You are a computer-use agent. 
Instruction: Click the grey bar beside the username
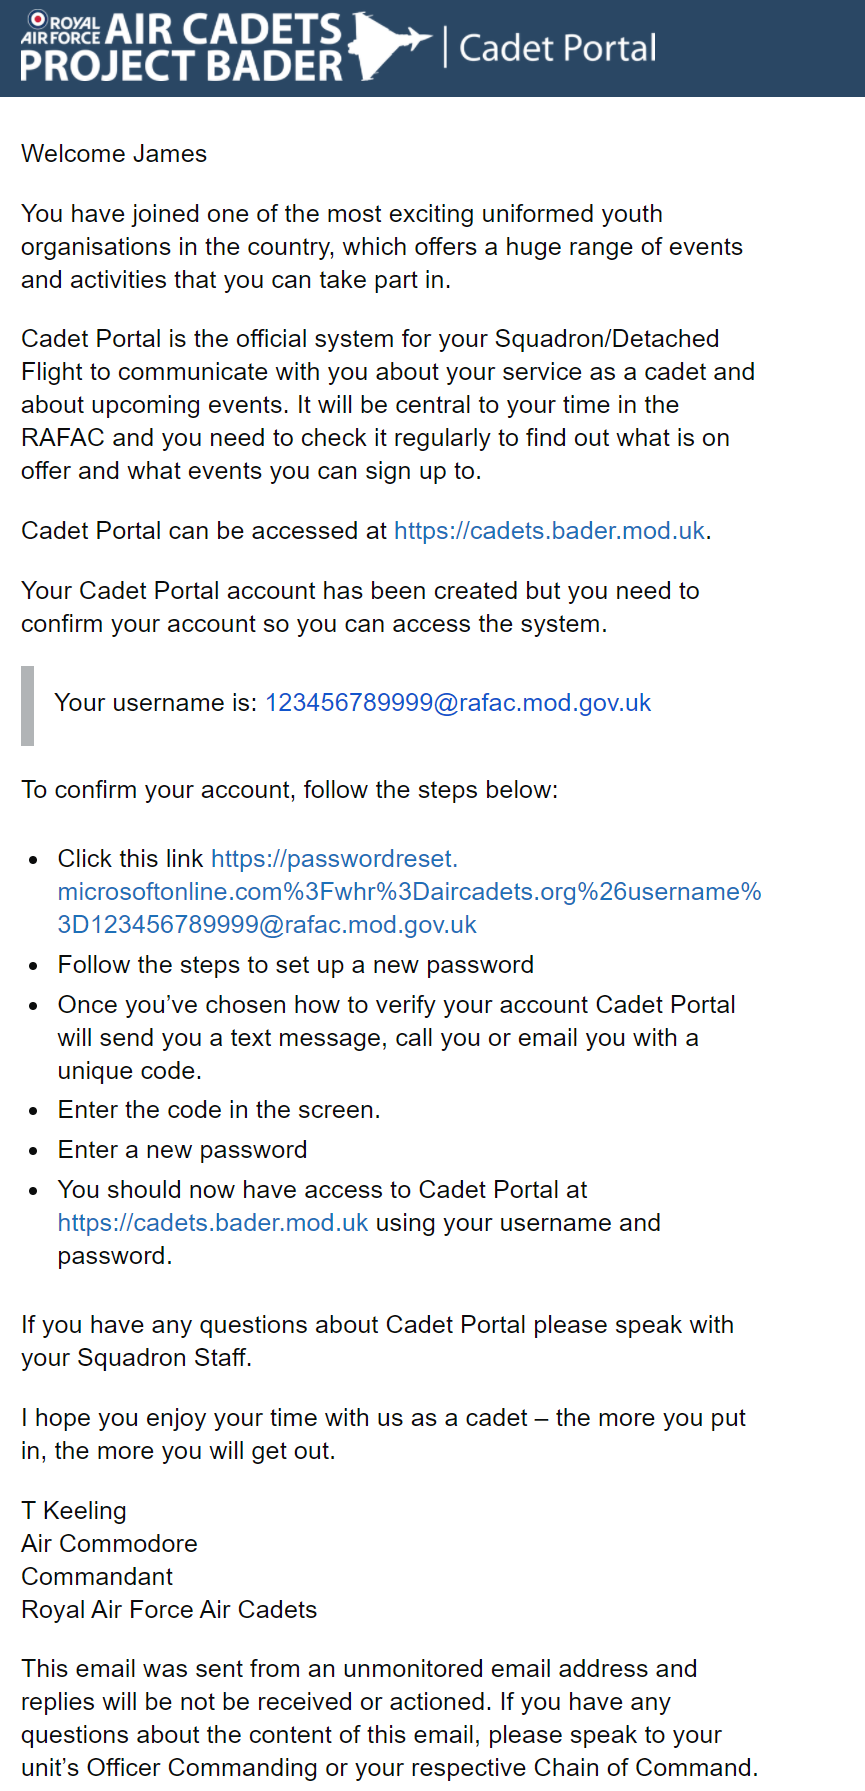pyautogui.click(x=27, y=706)
